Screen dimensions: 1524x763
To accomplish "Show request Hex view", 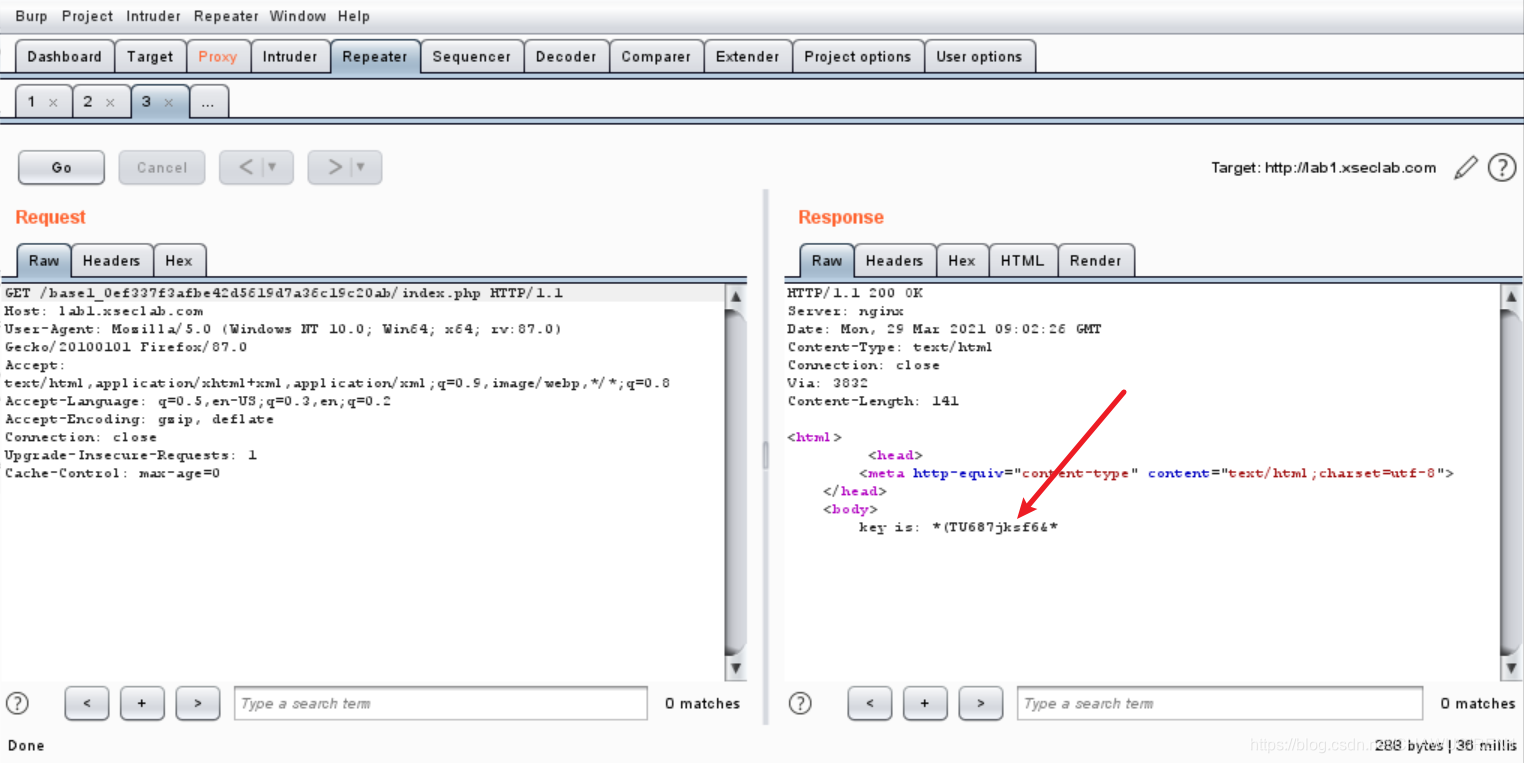I will point(179,260).
